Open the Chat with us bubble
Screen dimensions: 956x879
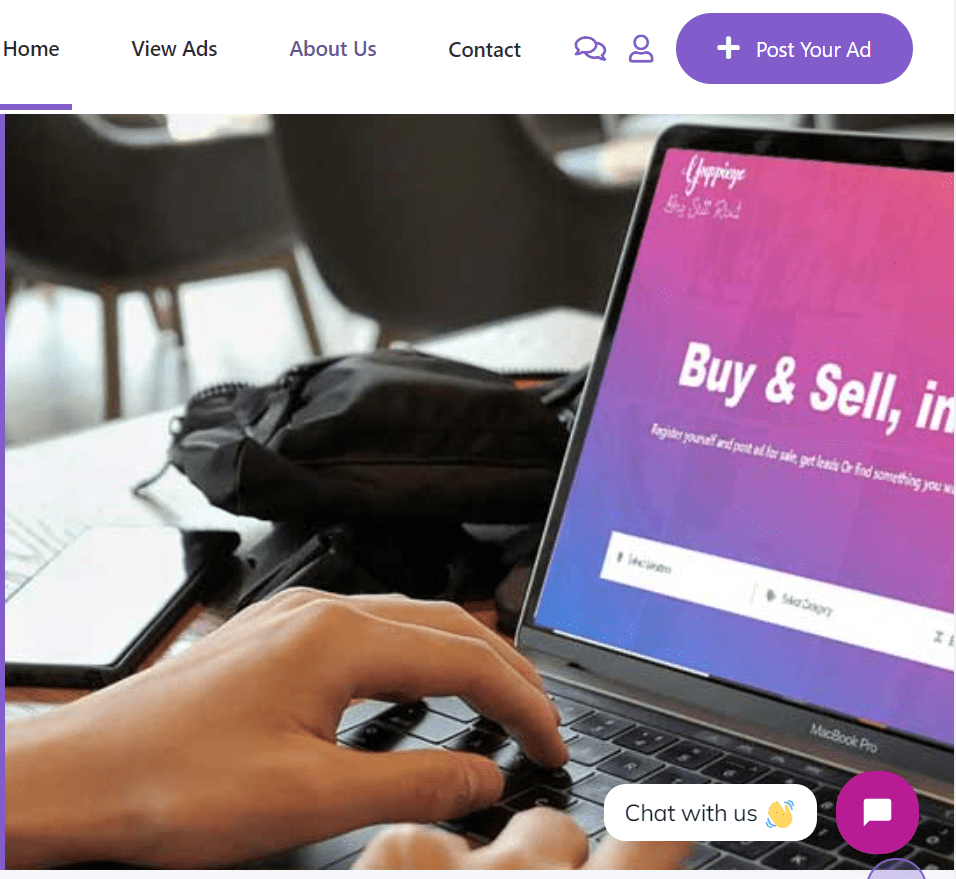point(710,813)
